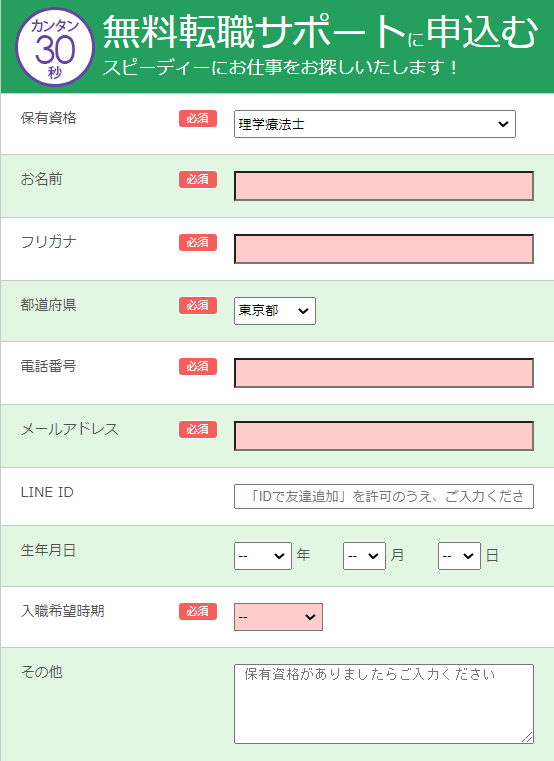
Task: Click the カンタン30秒 circular badge icon
Action: tap(55, 47)
